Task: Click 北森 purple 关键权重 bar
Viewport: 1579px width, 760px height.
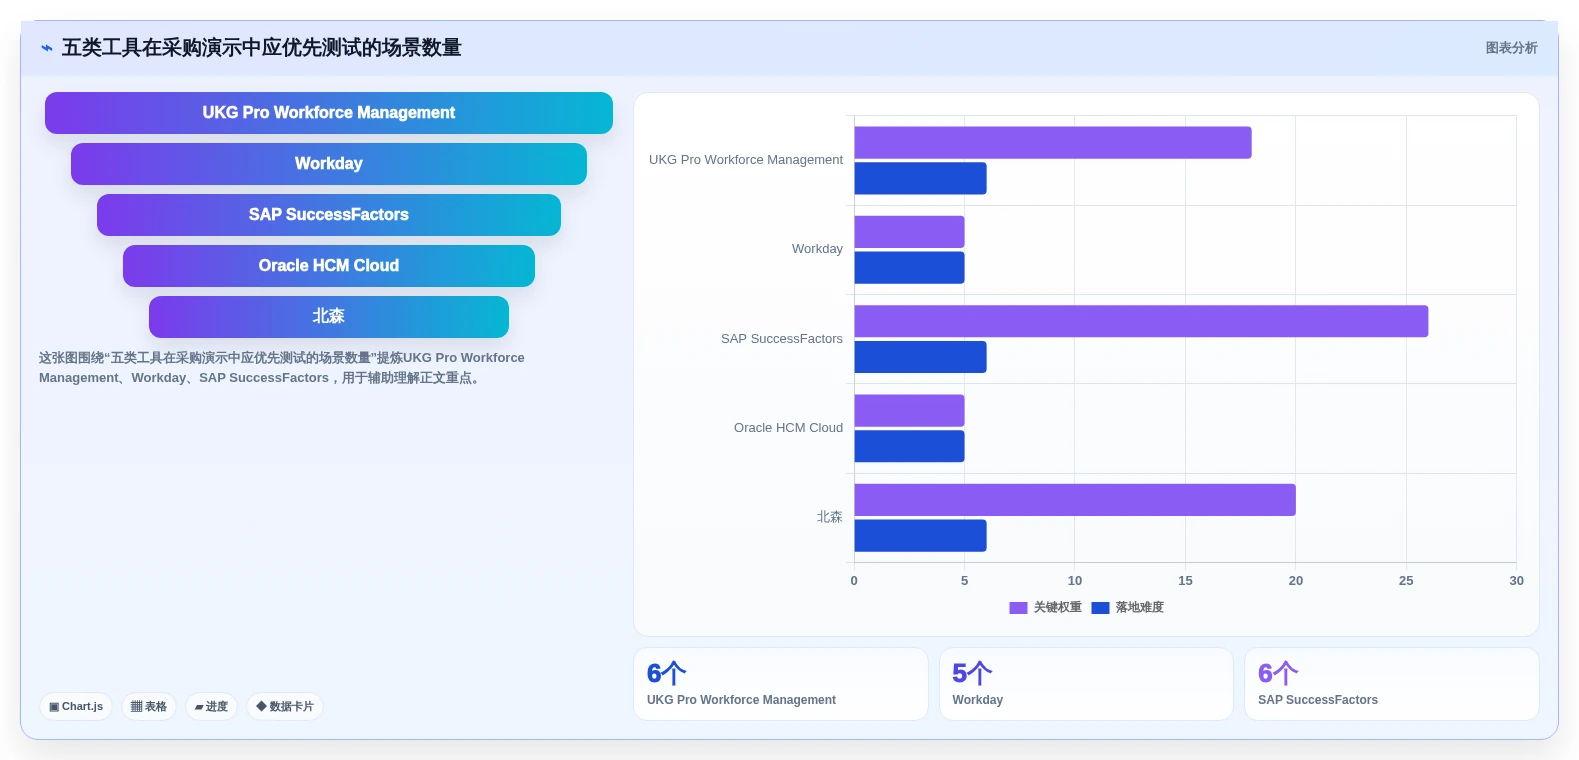Action: click(1075, 500)
